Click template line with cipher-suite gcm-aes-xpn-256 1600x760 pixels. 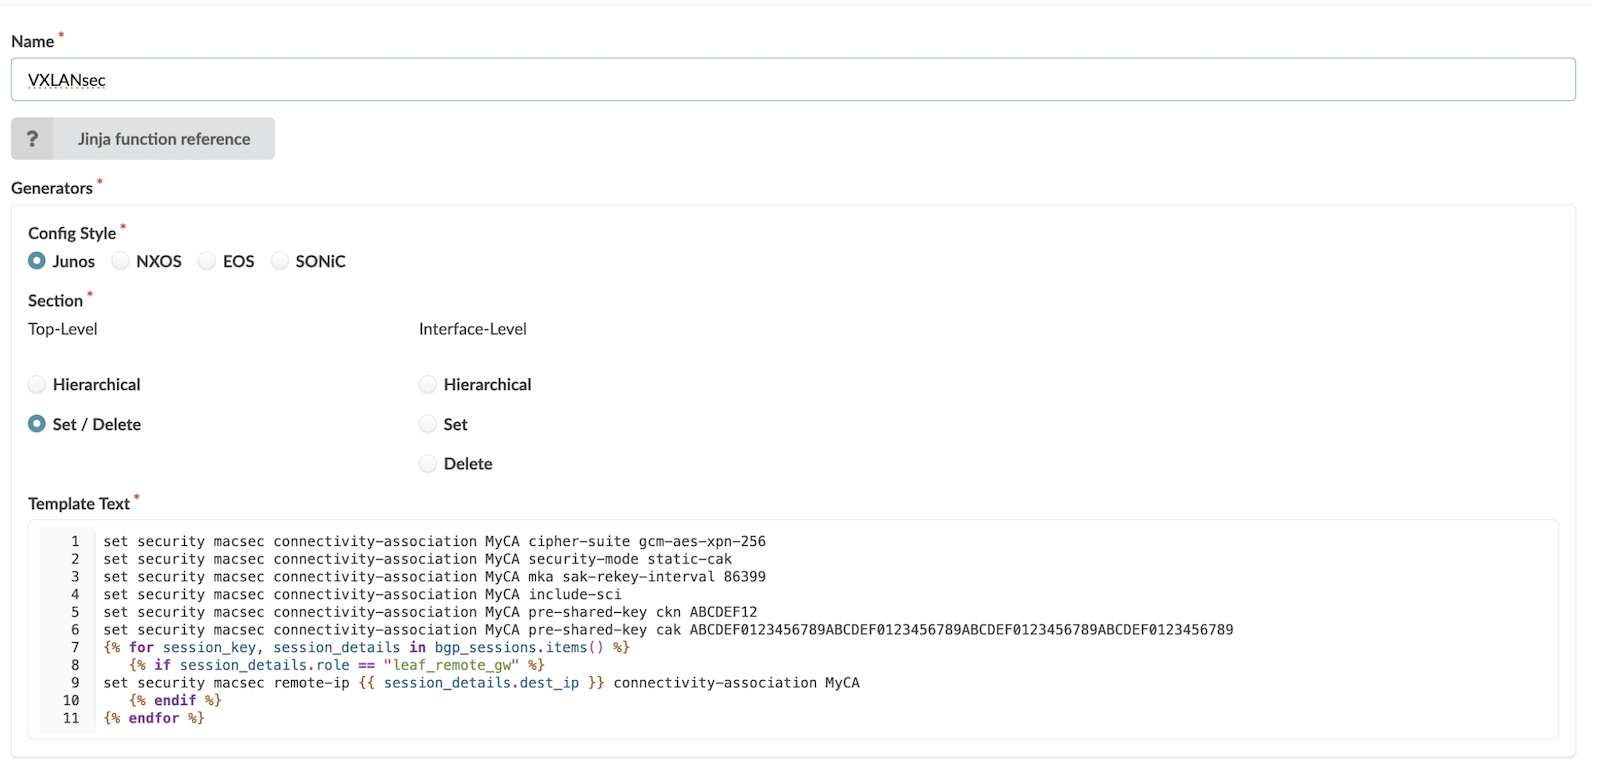[x=434, y=542]
